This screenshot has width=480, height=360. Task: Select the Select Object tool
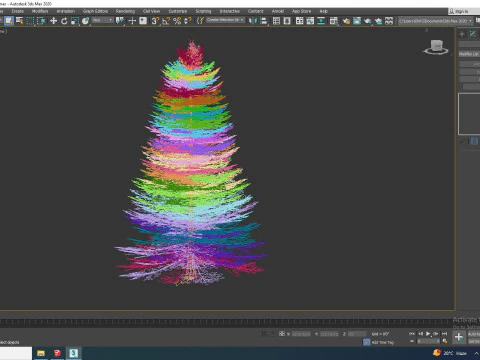click(9, 21)
